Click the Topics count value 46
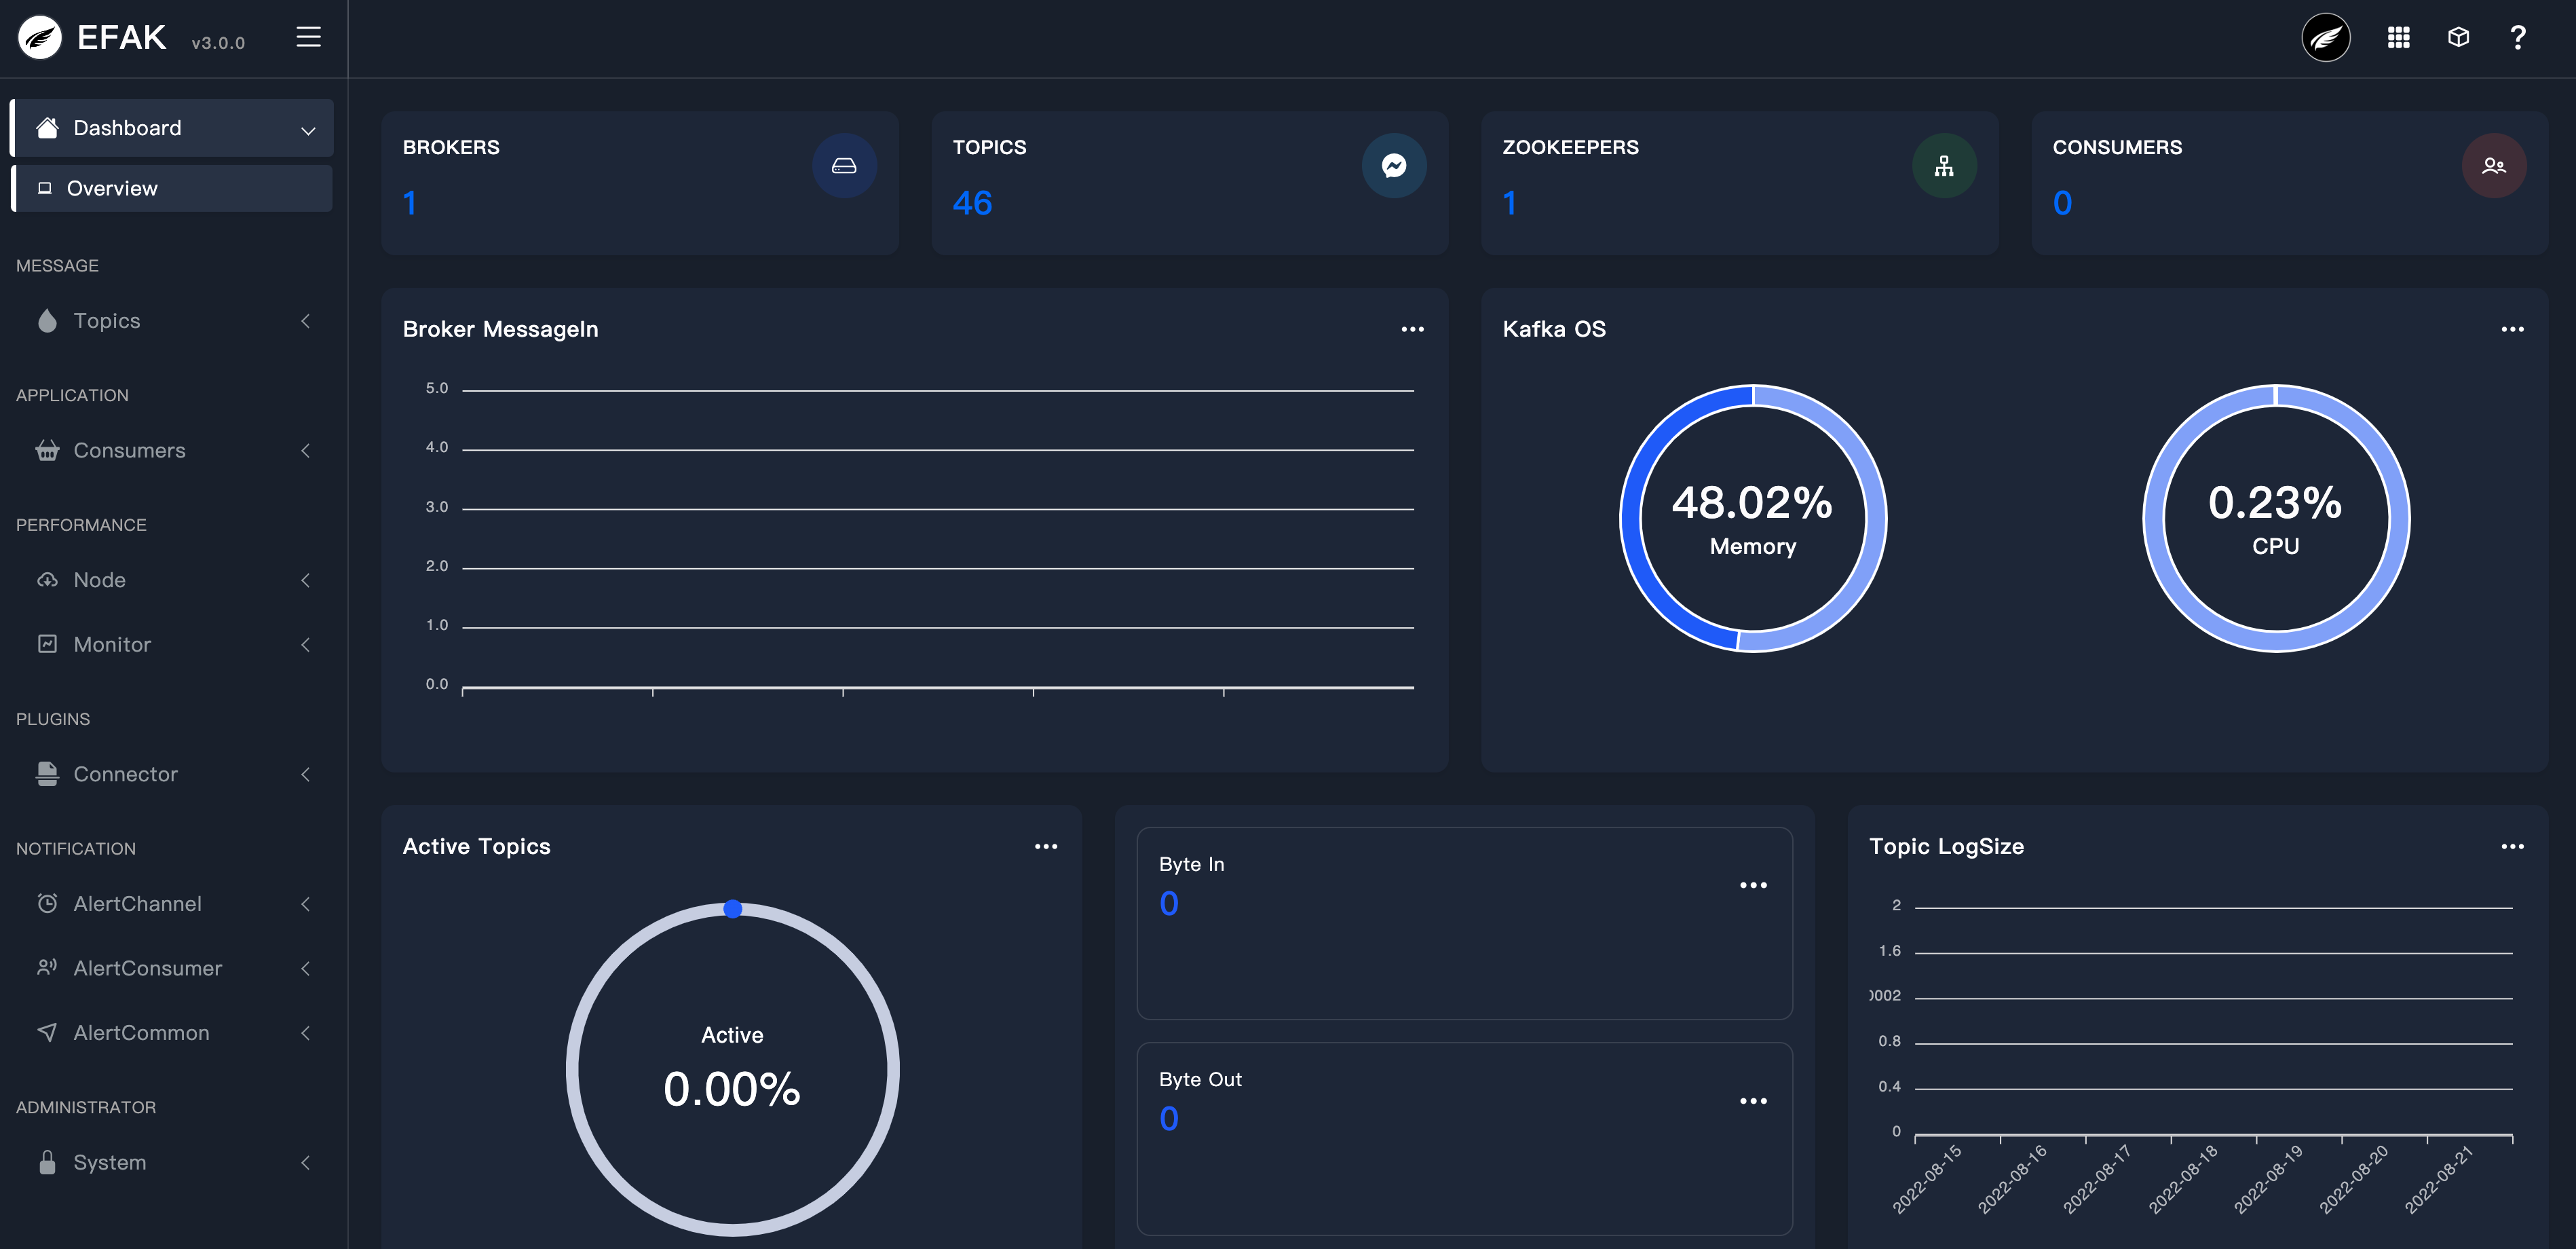Screen dimensions: 2576x1249 [972, 203]
